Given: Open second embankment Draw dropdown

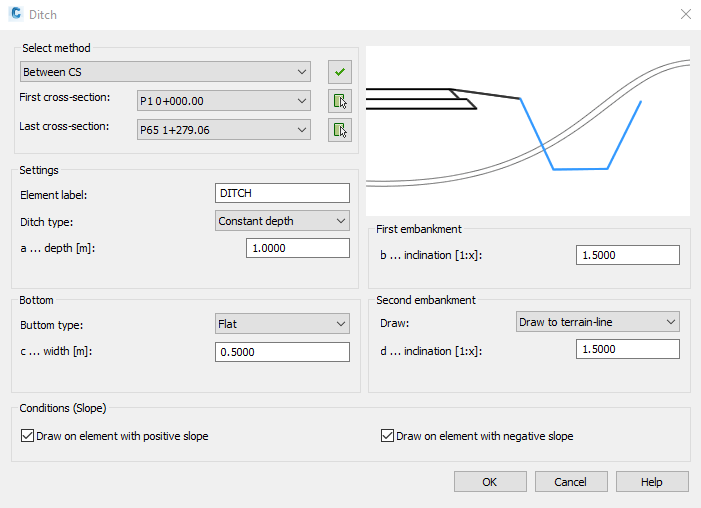Looking at the screenshot, I should click(x=597, y=322).
